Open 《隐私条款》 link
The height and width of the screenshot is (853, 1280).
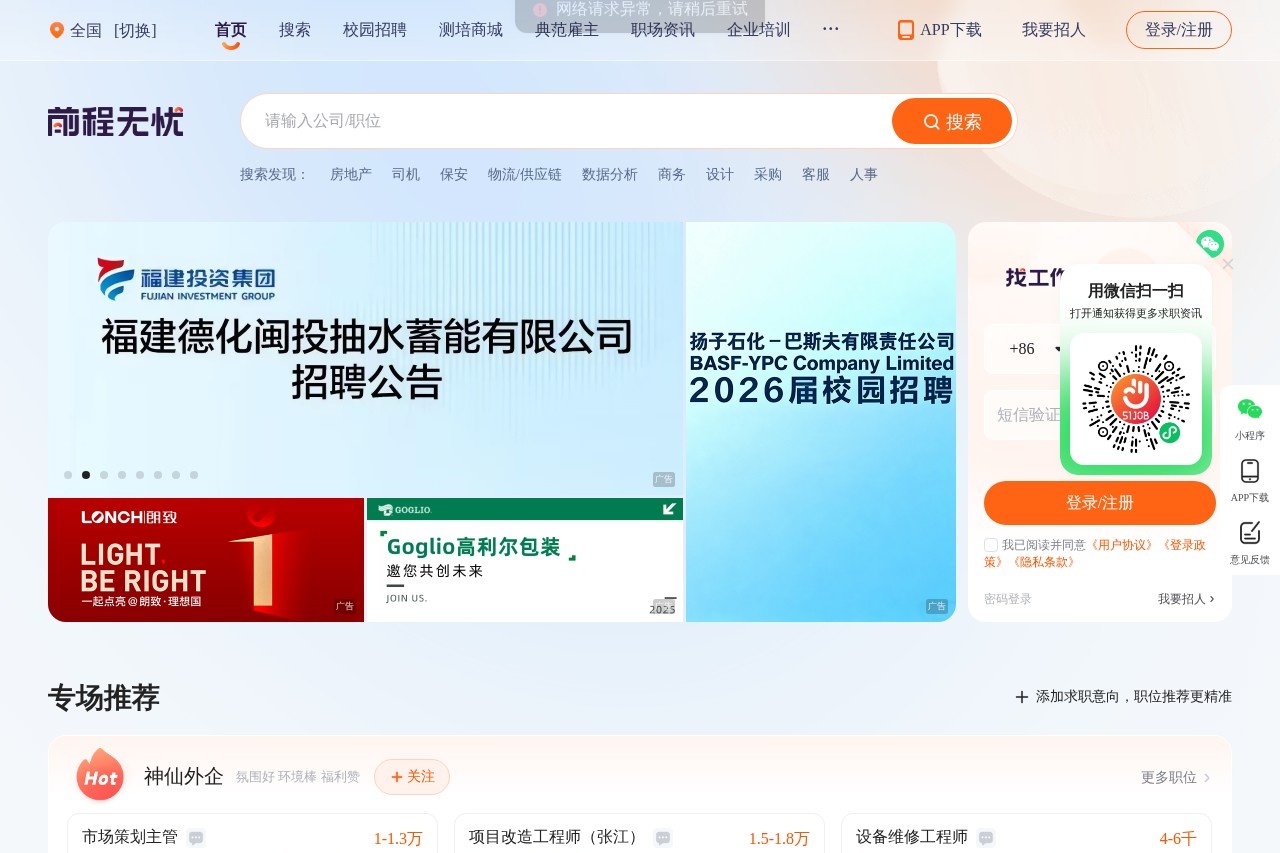1043,562
